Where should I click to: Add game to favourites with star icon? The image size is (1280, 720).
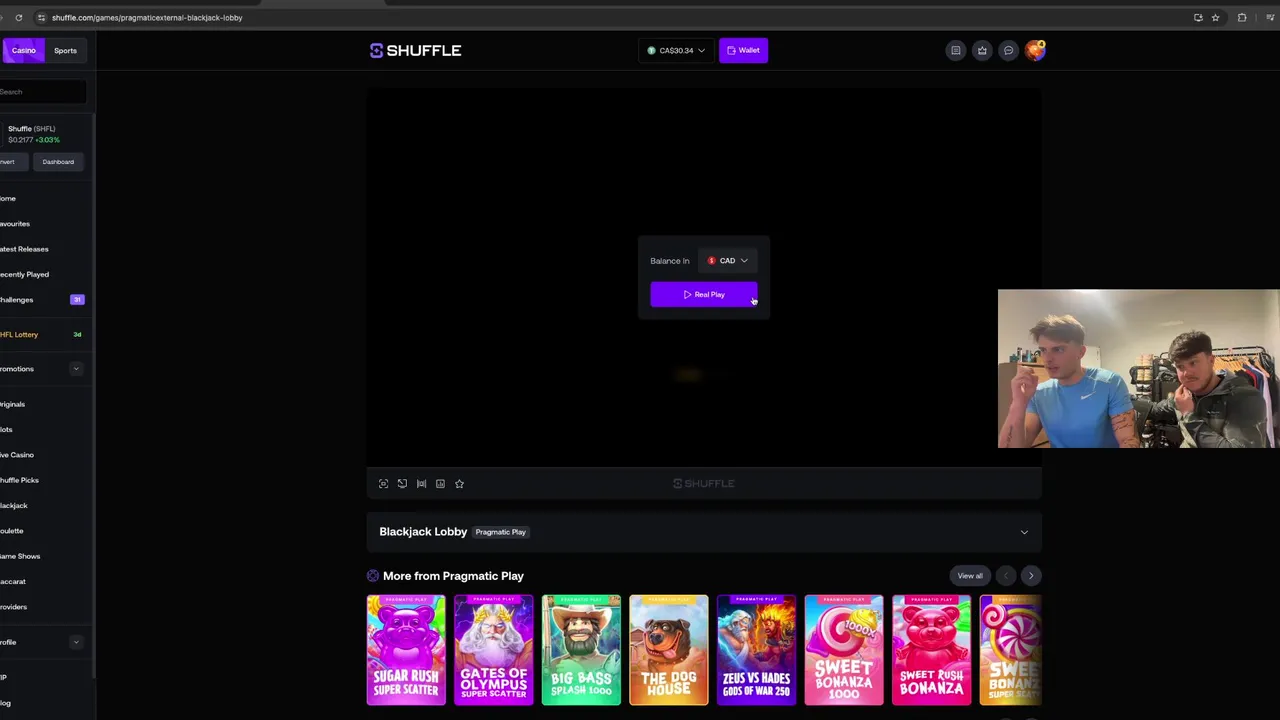(459, 484)
